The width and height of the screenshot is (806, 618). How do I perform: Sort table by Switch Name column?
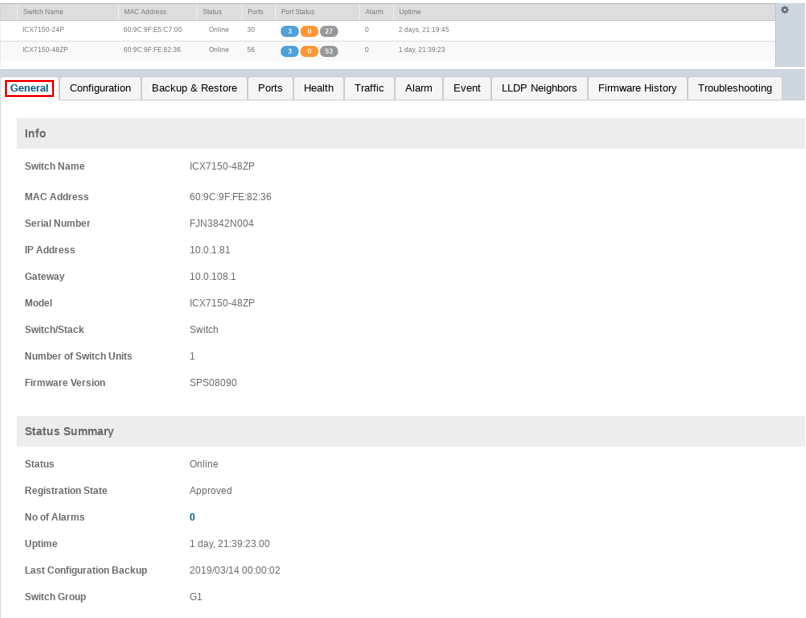[43, 11]
